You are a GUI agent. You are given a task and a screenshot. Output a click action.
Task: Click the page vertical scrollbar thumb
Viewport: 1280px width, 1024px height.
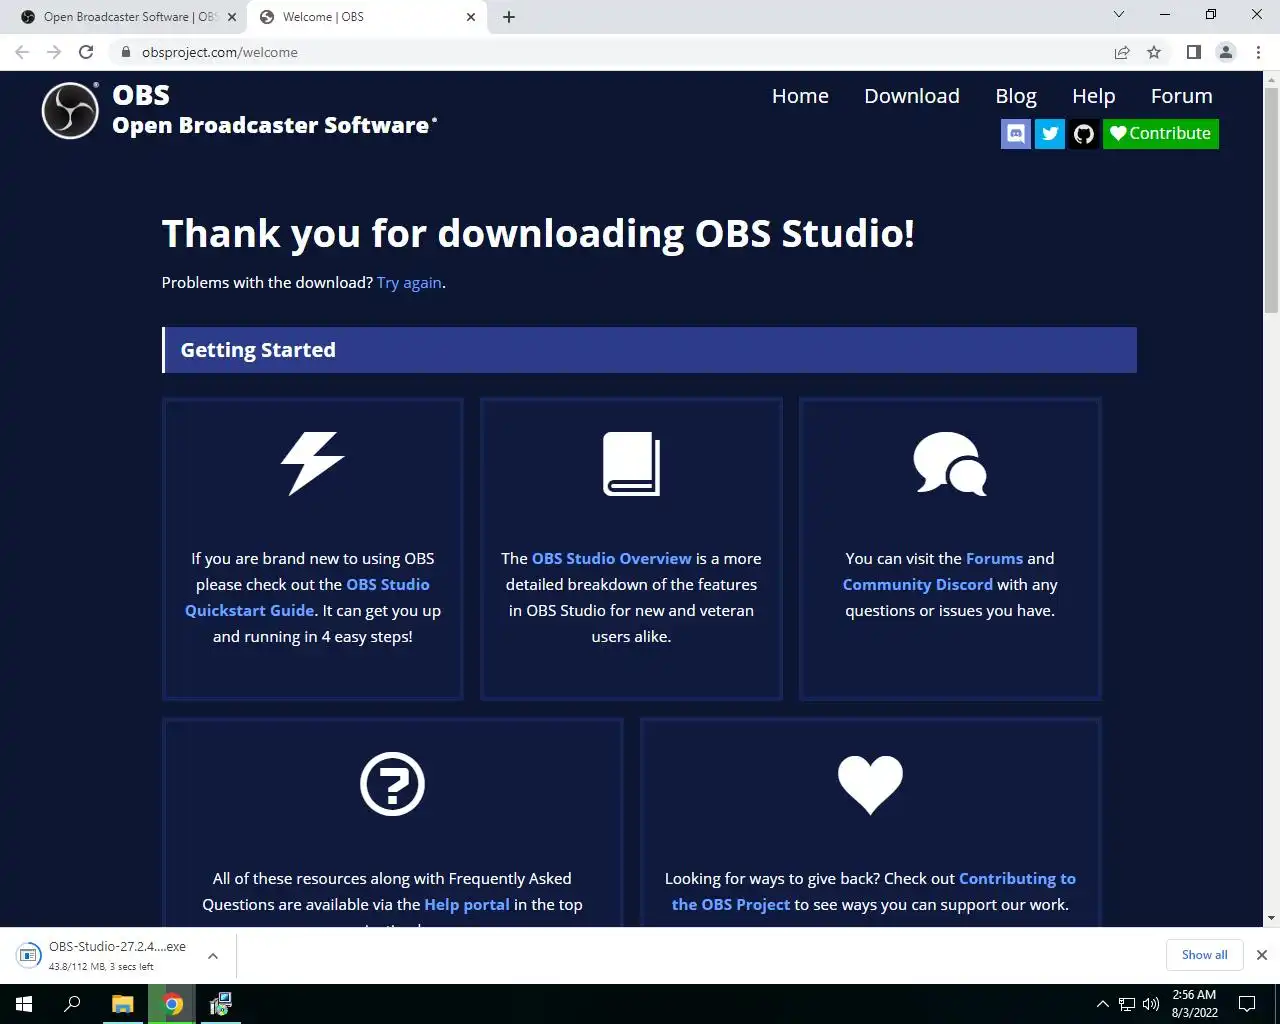click(x=1271, y=200)
